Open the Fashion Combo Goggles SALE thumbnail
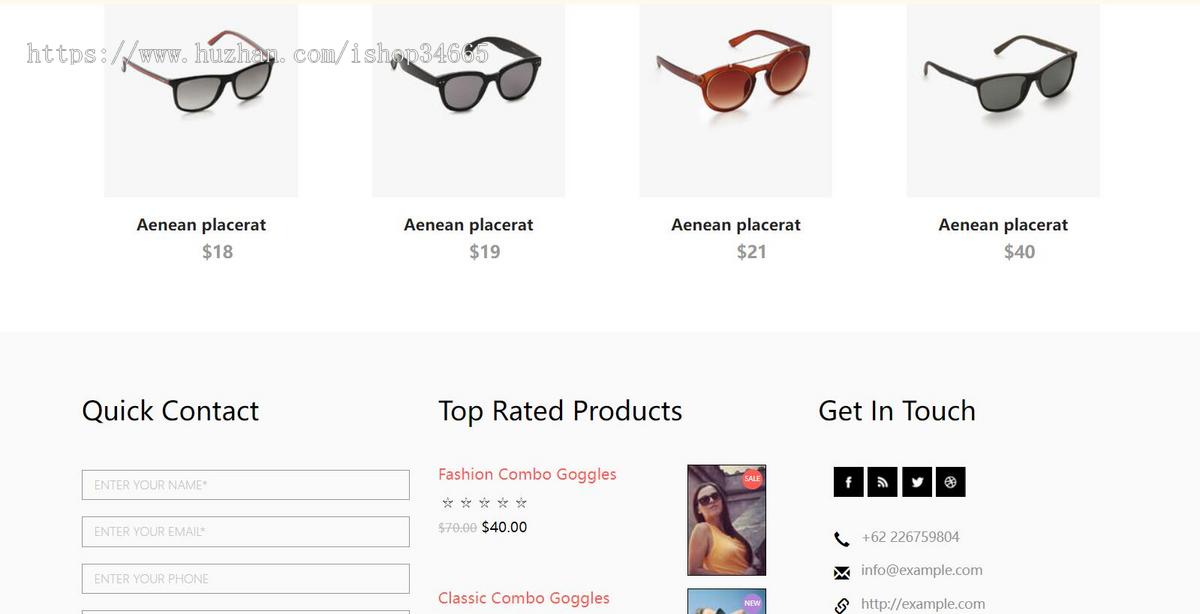The height and width of the screenshot is (614, 1200). [x=727, y=520]
